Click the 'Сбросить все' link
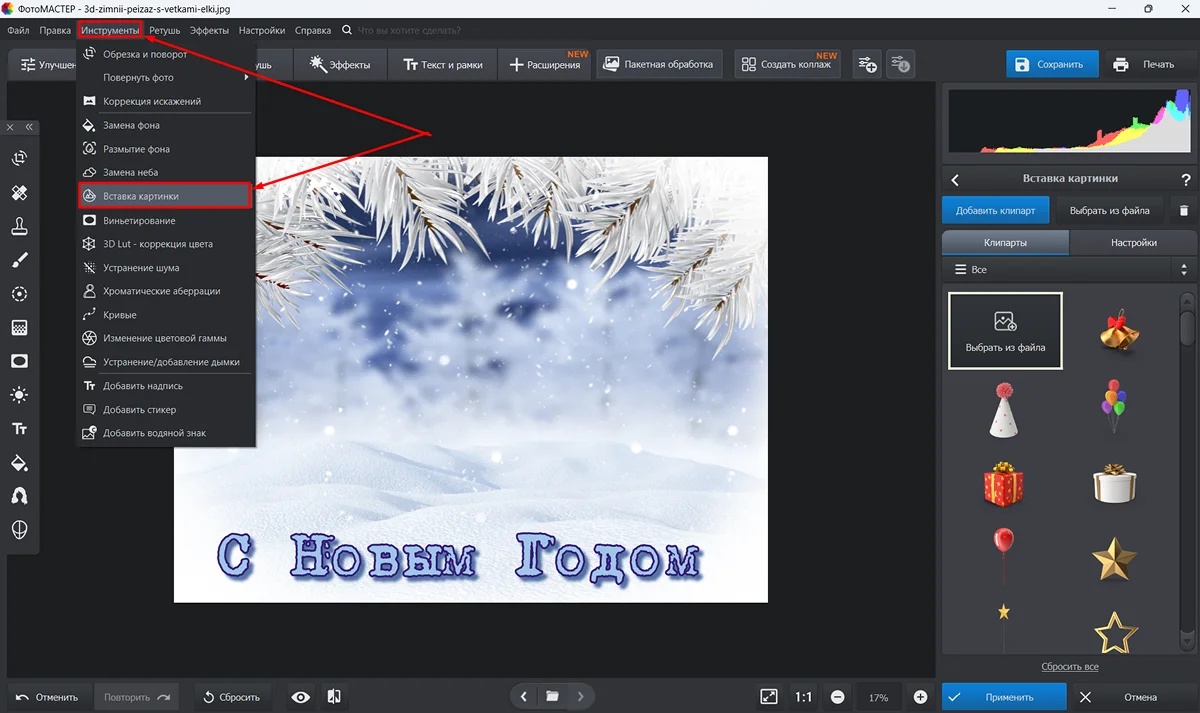 1069,666
